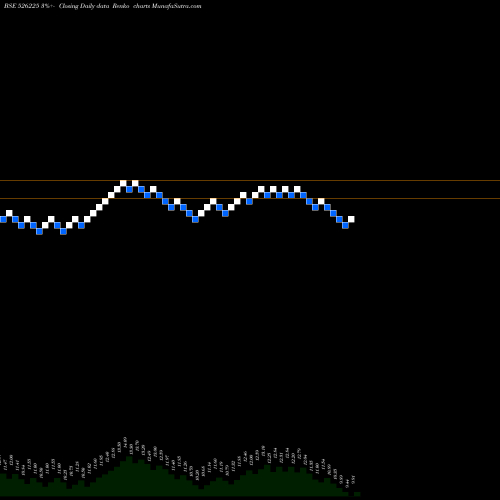Click the lower orange horizontal level line
This screenshot has width=500, height=500.
[250, 199]
